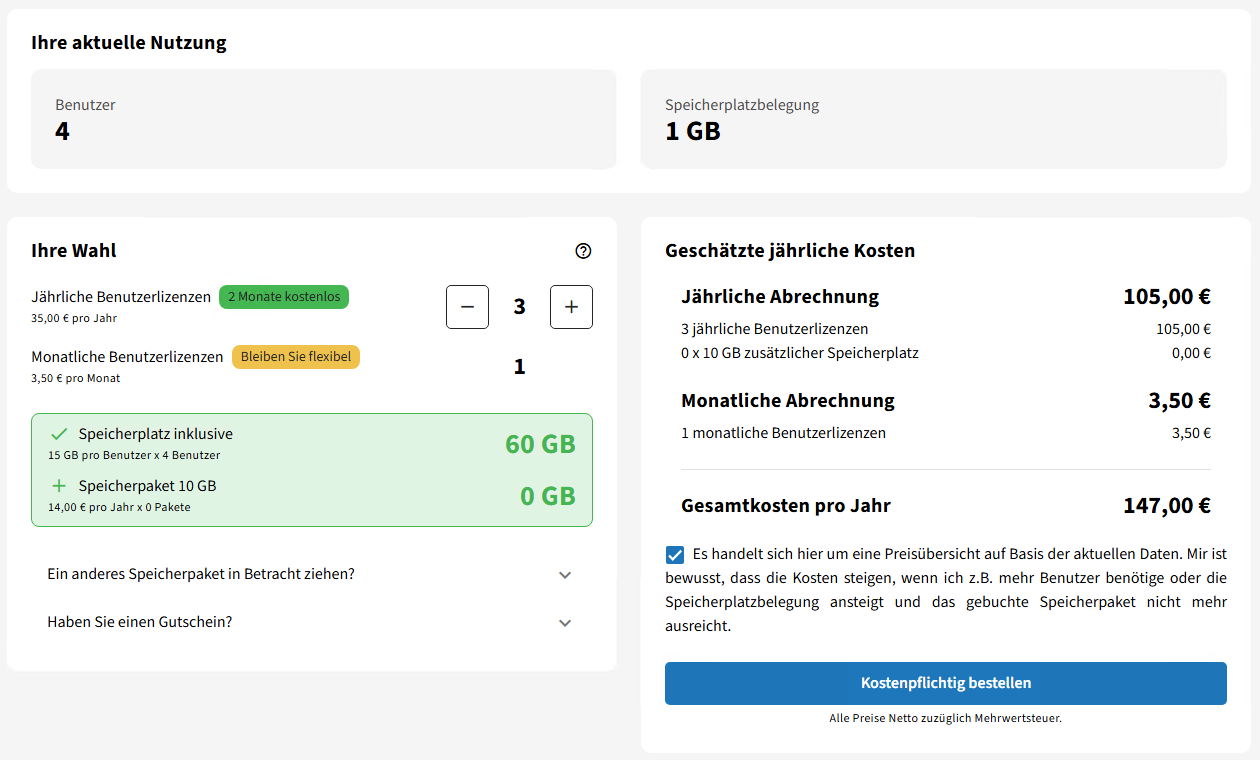The width and height of the screenshot is (1260, 760).
Task: Select the Speicherplatzbelegung card showing 1 GB
Action: tap(933, 118)
